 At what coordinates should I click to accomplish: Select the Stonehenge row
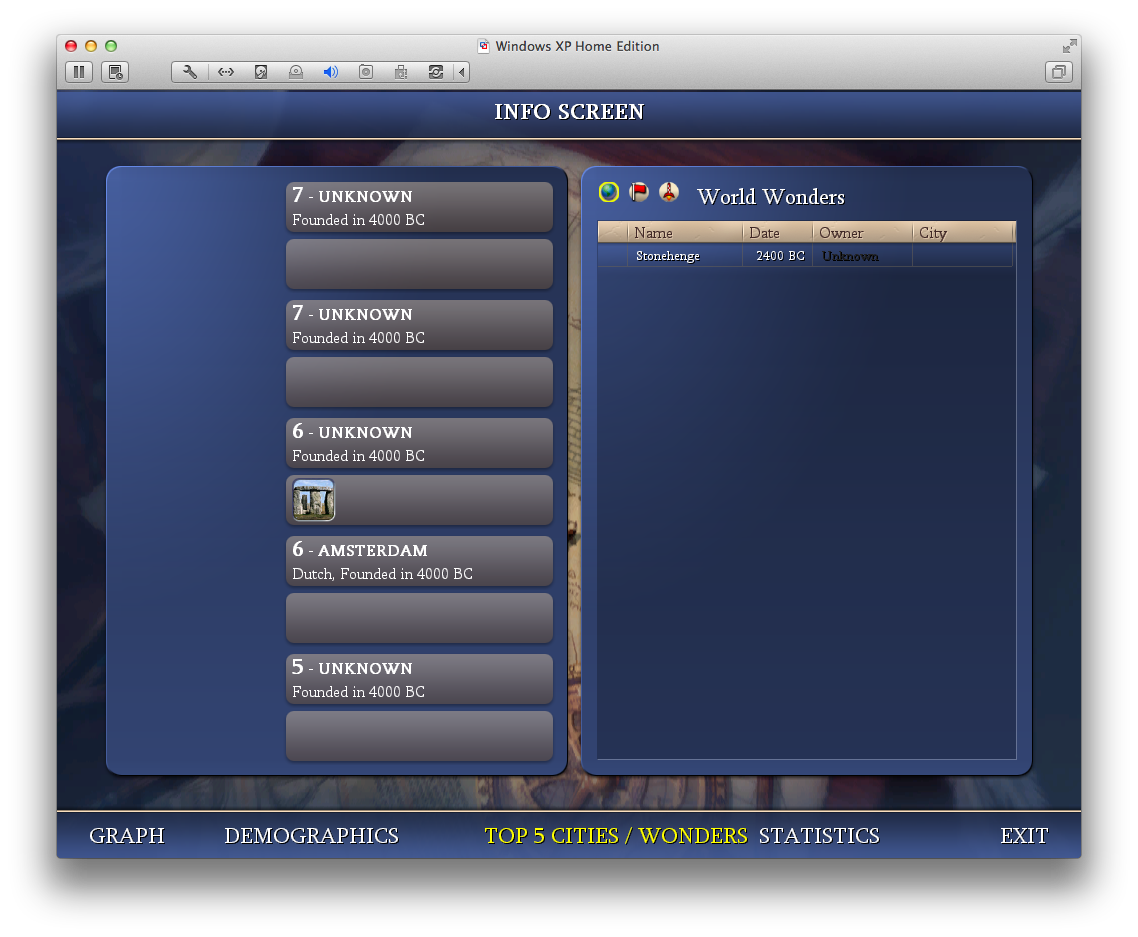805,255
